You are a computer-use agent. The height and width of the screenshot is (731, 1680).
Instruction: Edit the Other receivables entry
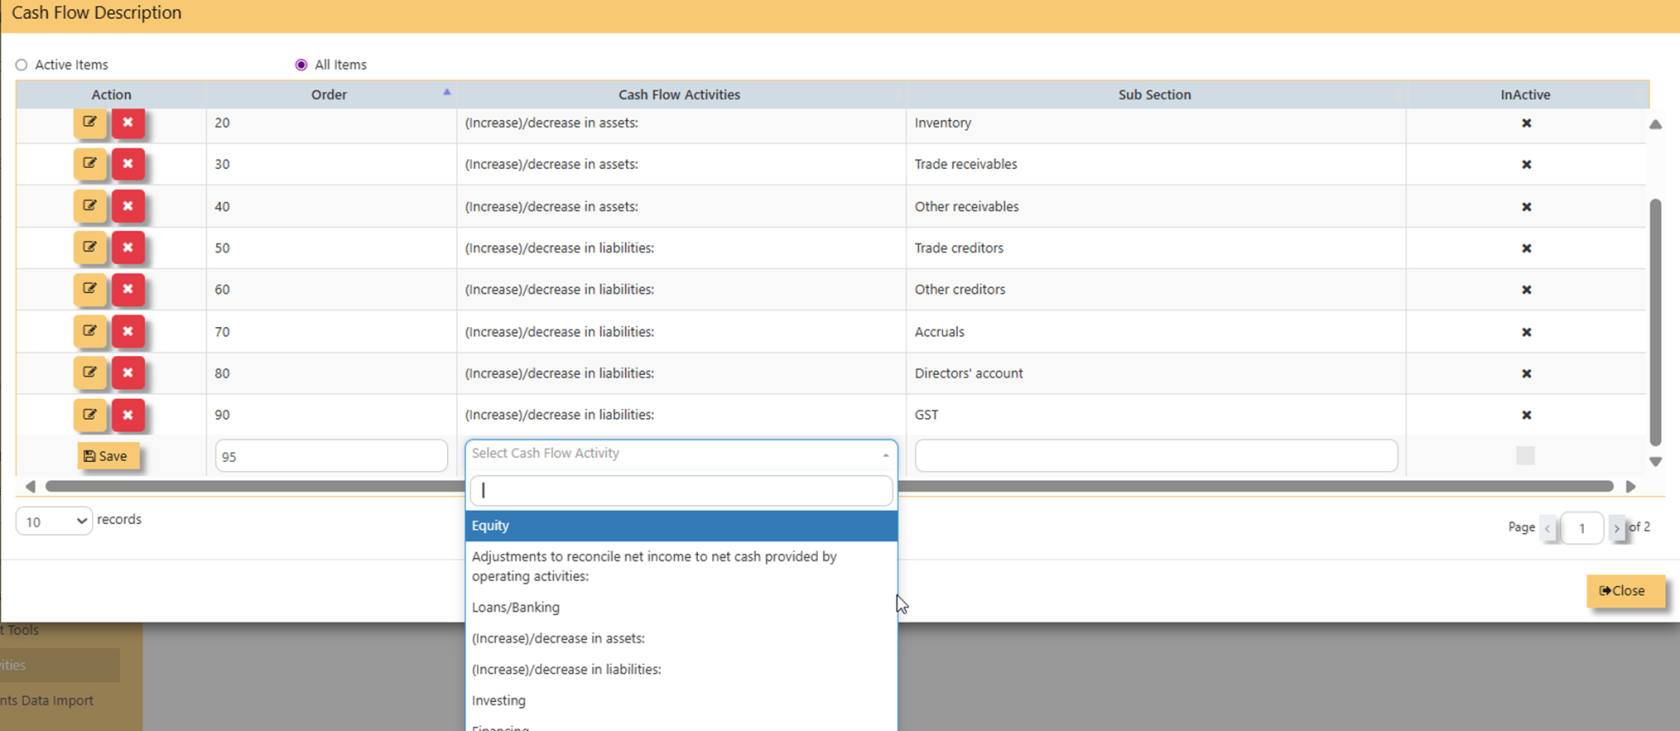tap(89, 206)
